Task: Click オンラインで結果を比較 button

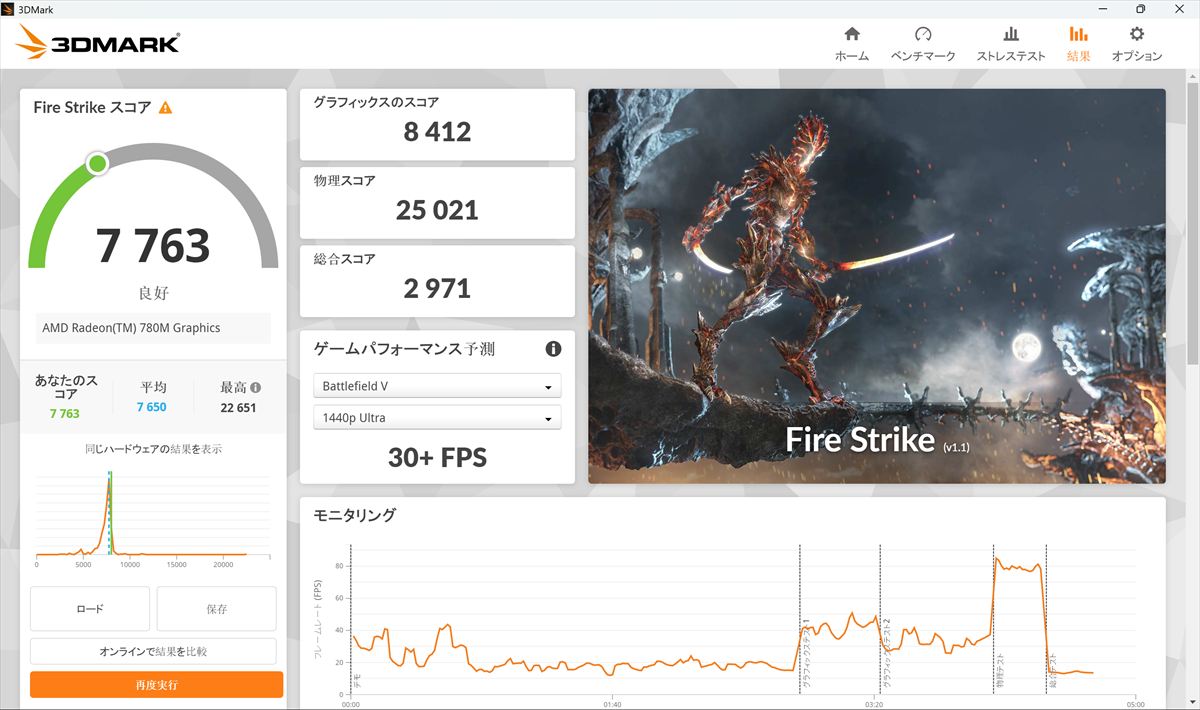Action: point(153,651)
